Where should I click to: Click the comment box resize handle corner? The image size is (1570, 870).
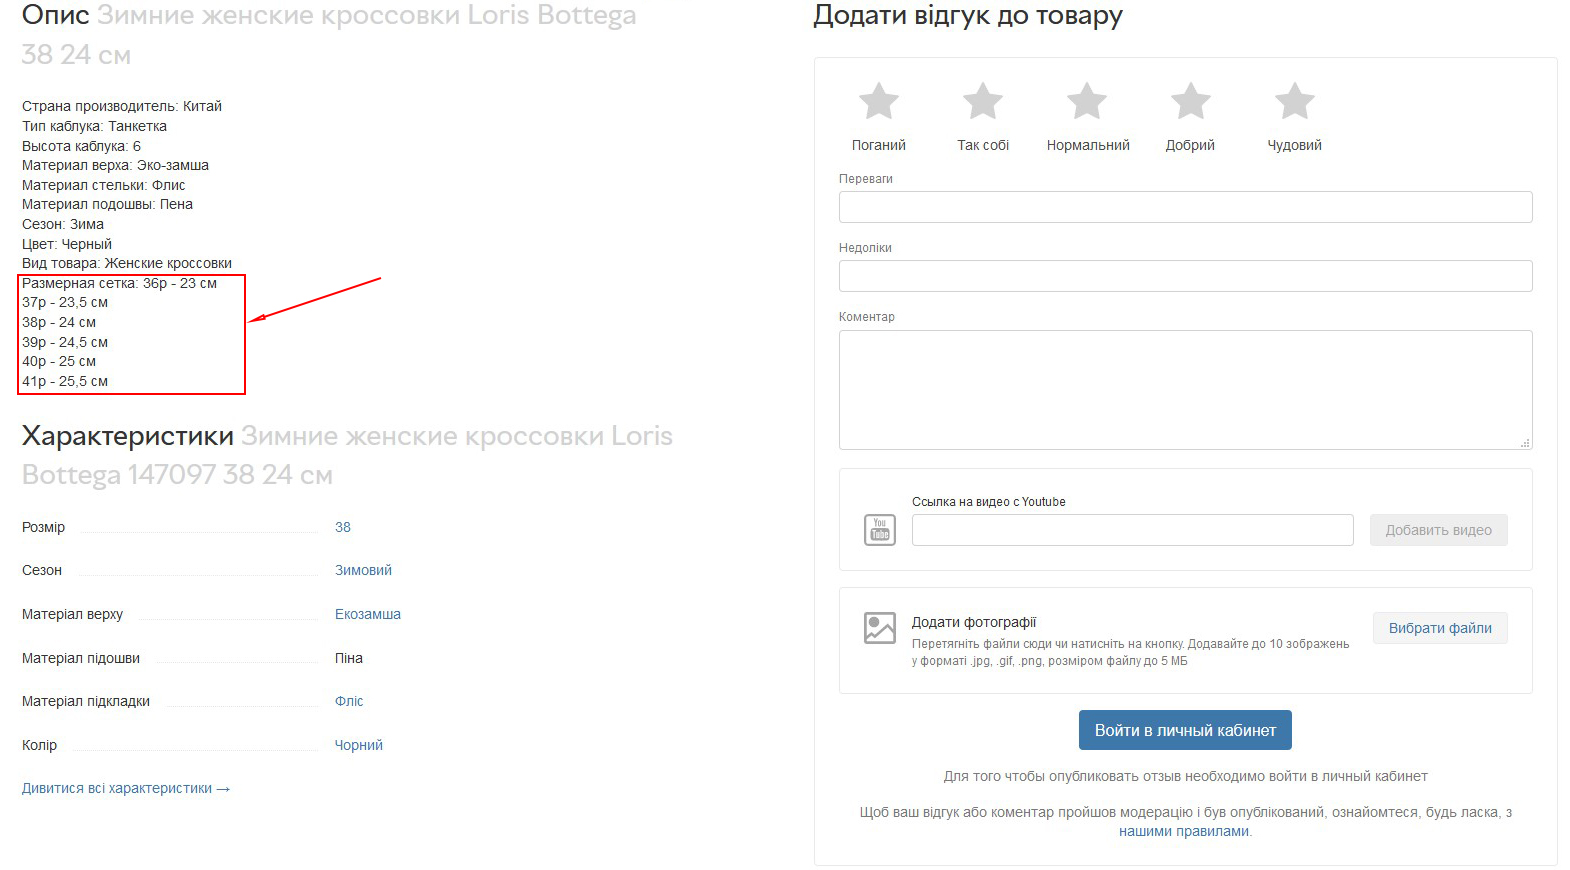click(1525, 443)
